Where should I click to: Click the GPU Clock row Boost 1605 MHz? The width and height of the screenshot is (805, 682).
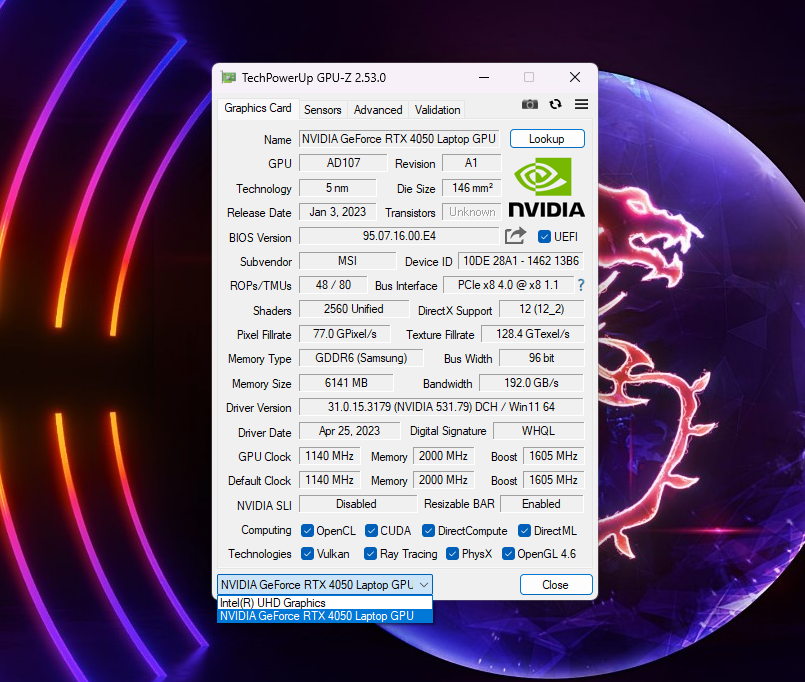pyautogui.click(x=553, y=456)
